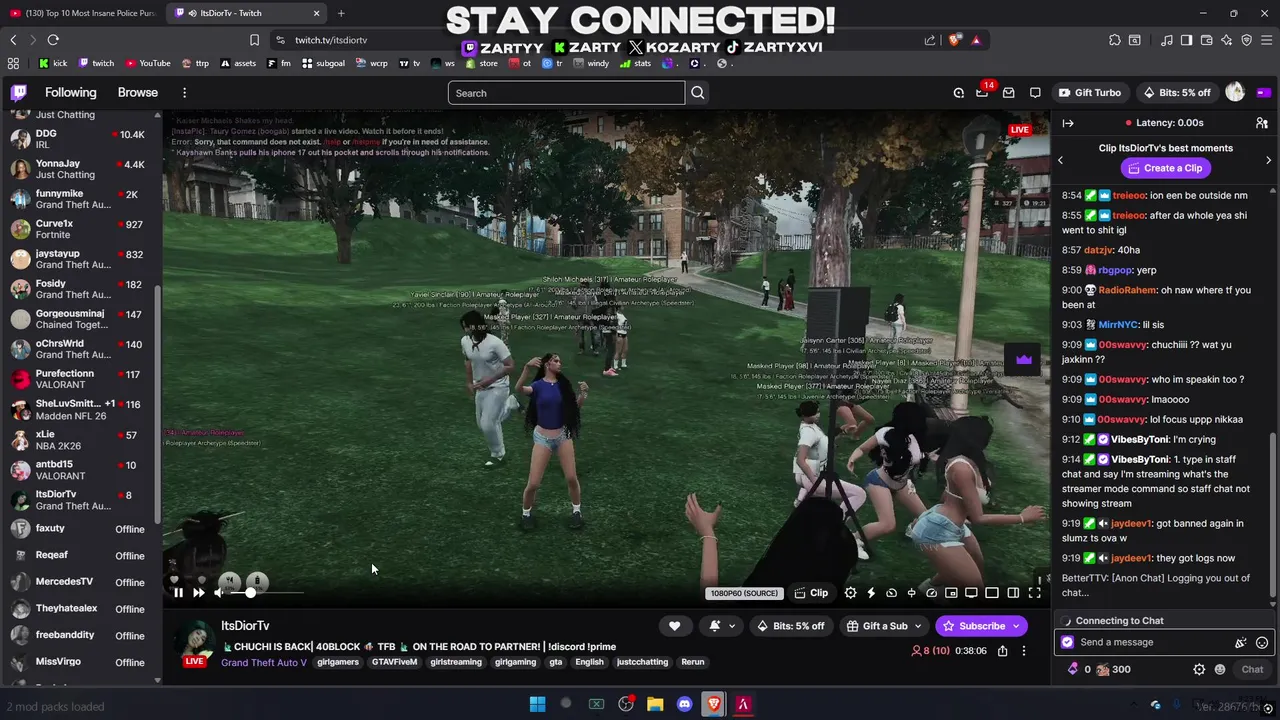The width and height of the screenshot is (1280, 720).
Task: Open player settings gear
Action: click(x=850, y=593)
